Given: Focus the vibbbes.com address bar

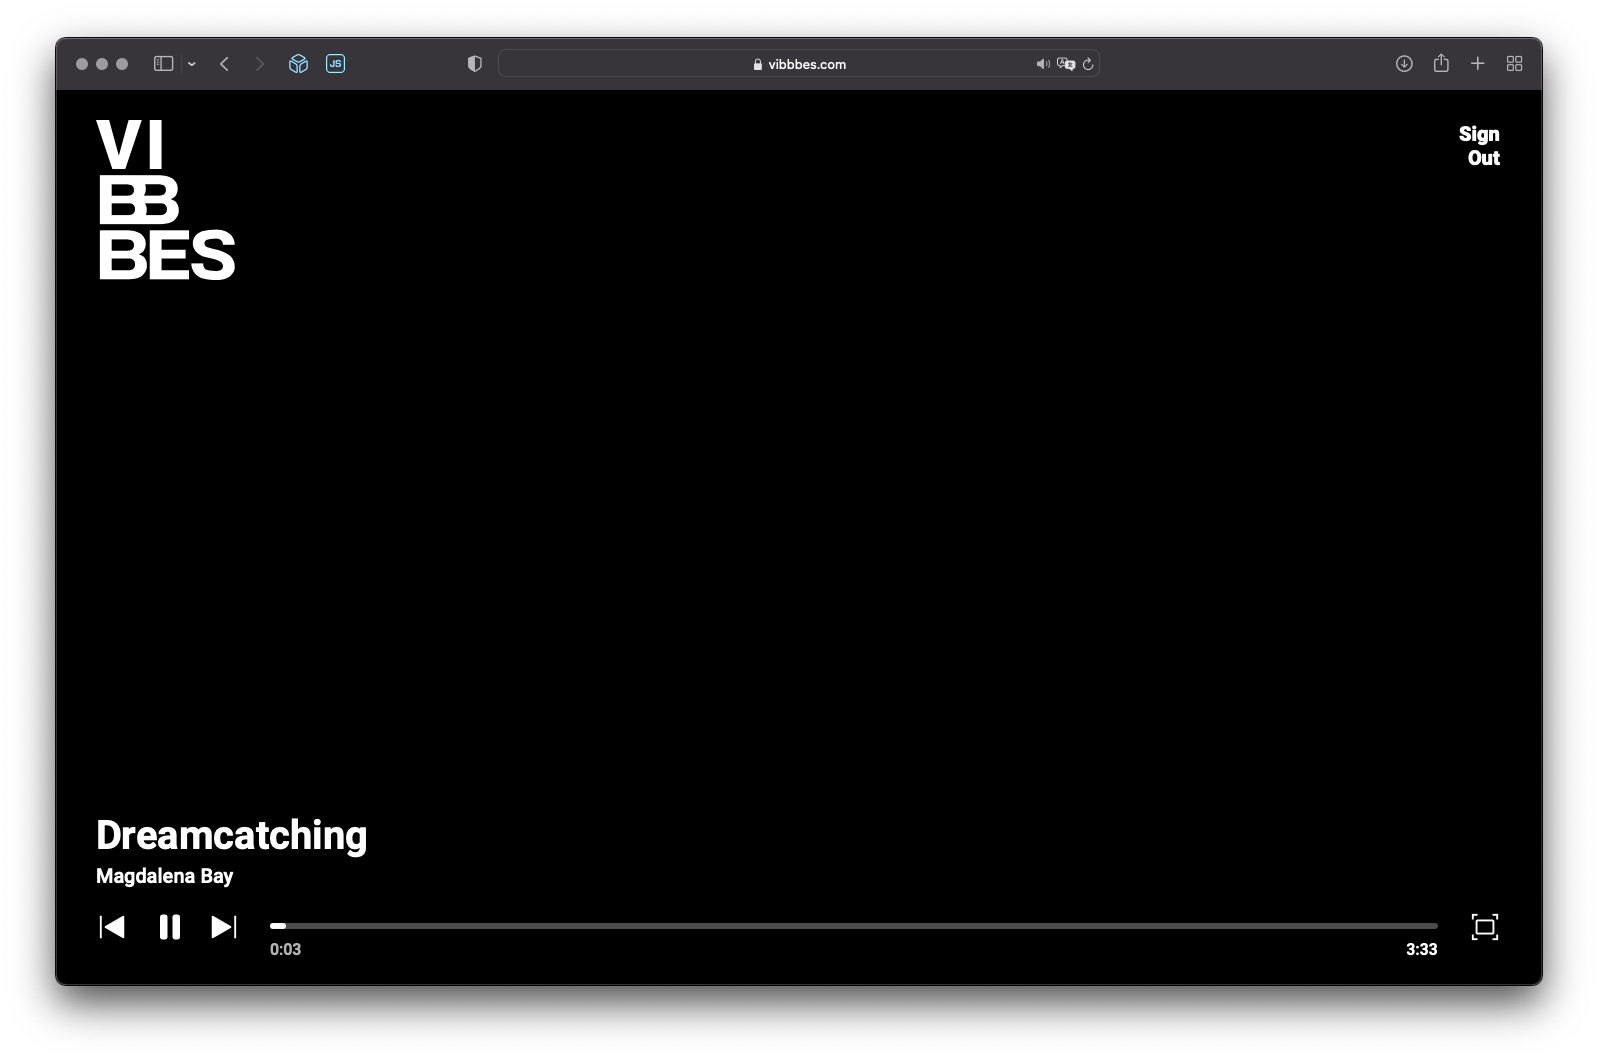Looking at the screenshot, I should [799, 64].
